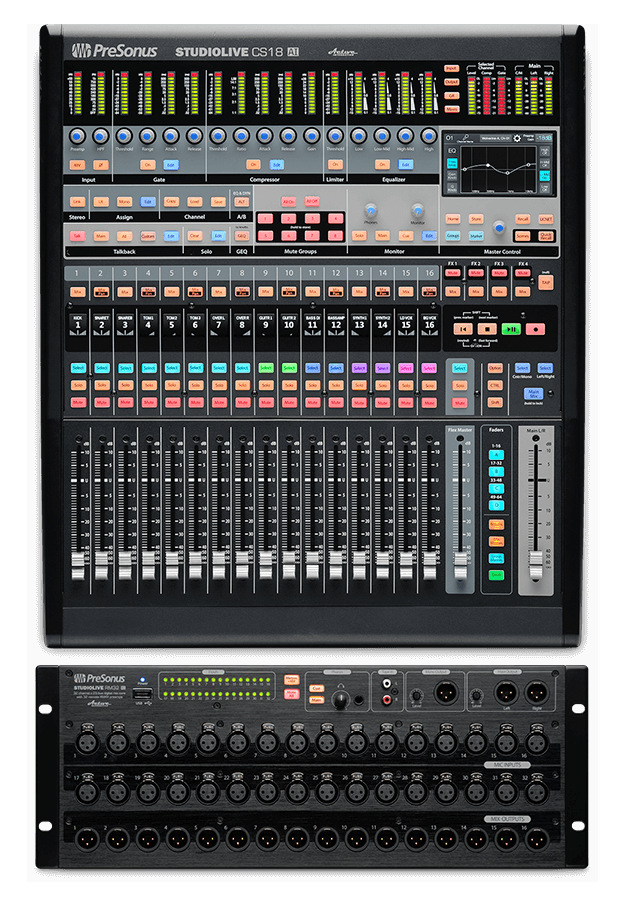Click the Quick Recall button
The width and height of the screenshot is (625, 915).
546,236
